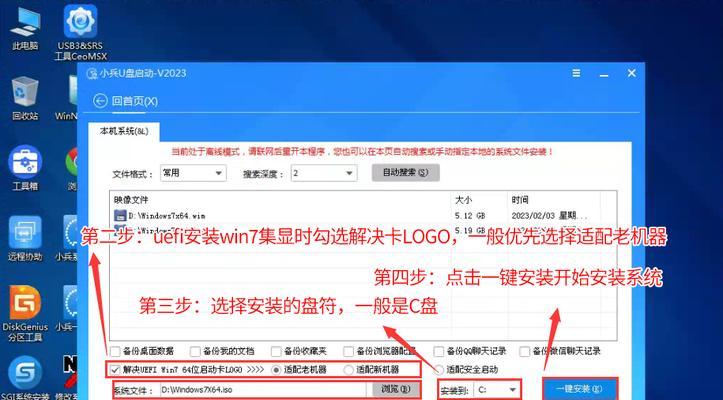The image size is (723, 400).
Task: Click the 自动搜索 button
Action: (406, 173)
